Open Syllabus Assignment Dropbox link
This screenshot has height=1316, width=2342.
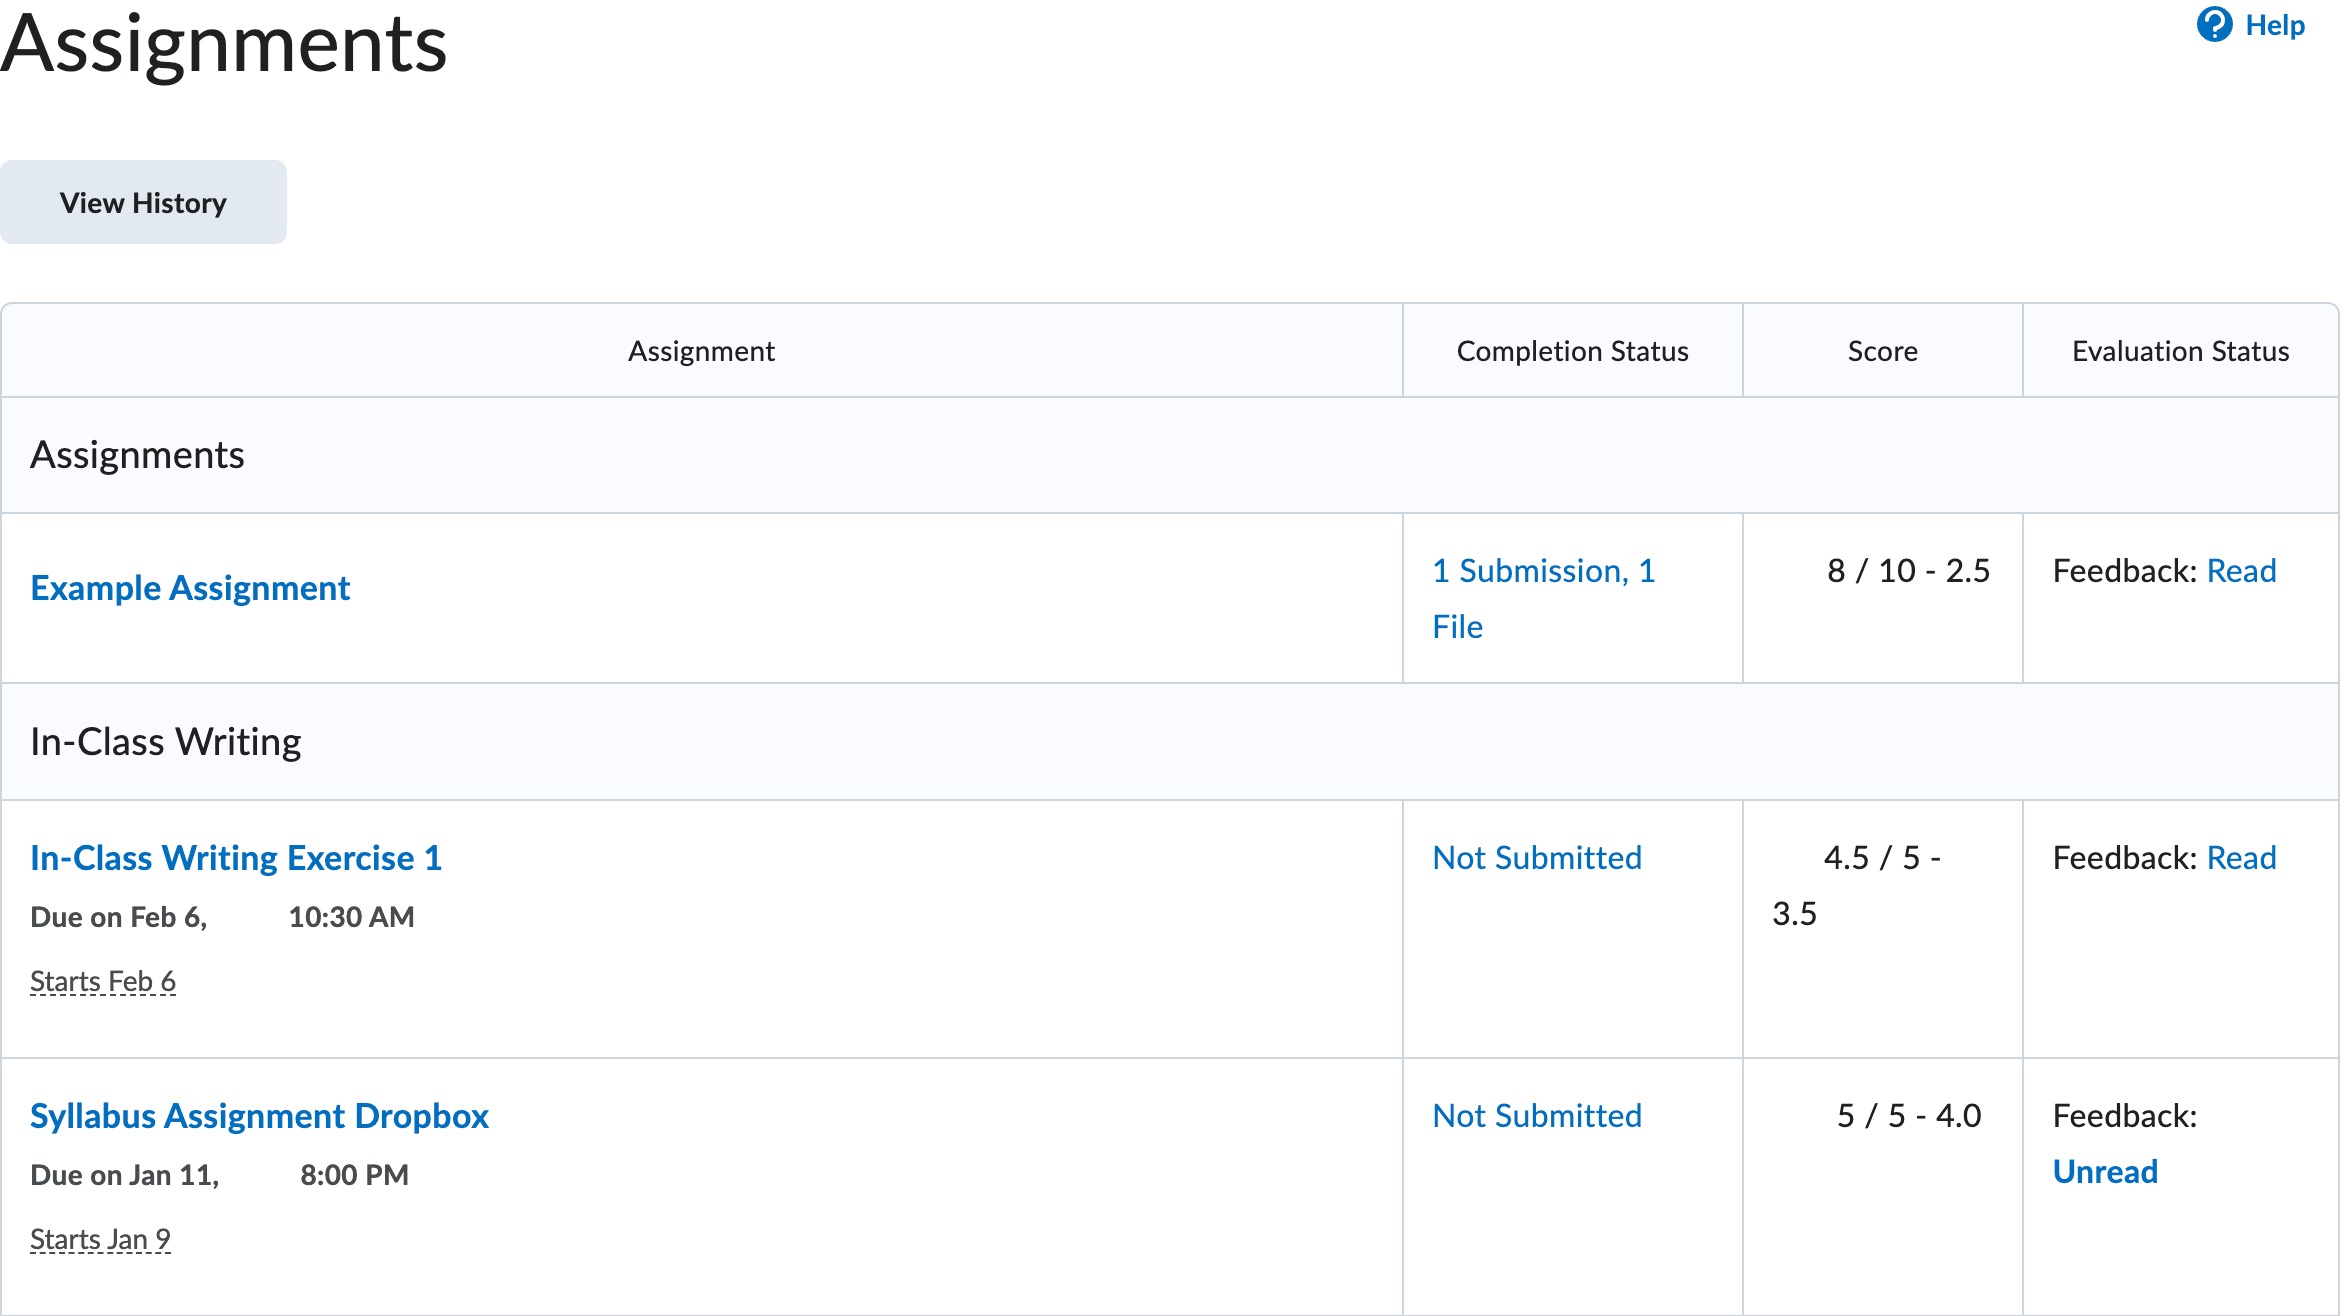click(259, 1116)
